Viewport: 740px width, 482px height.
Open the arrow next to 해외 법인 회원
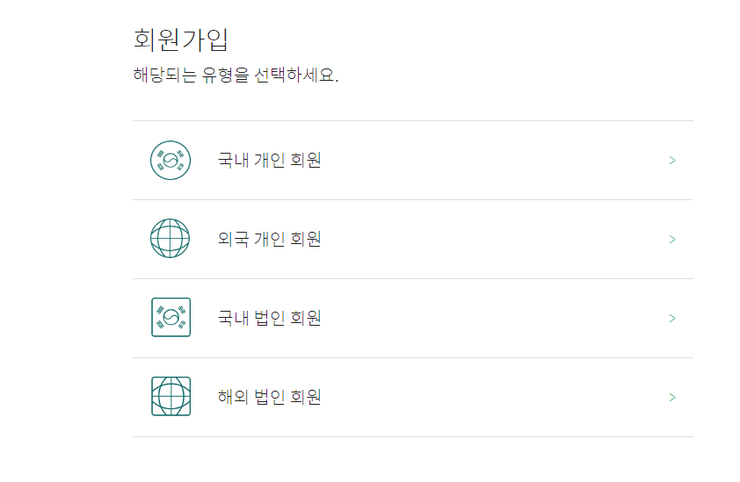(x=673, y=397)
